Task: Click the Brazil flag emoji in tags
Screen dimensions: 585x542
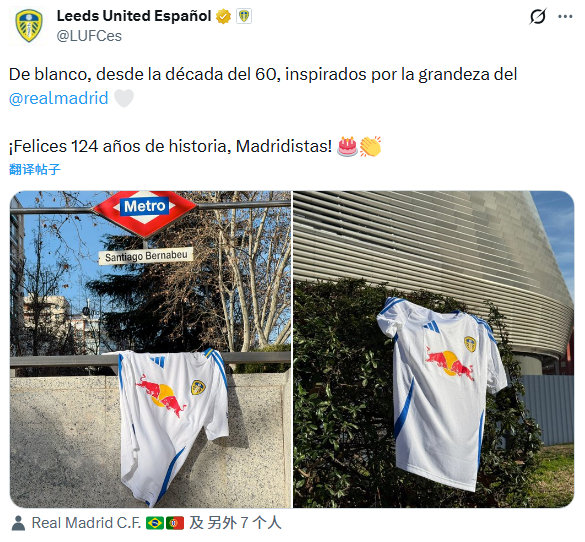Action: click(155, 523)
